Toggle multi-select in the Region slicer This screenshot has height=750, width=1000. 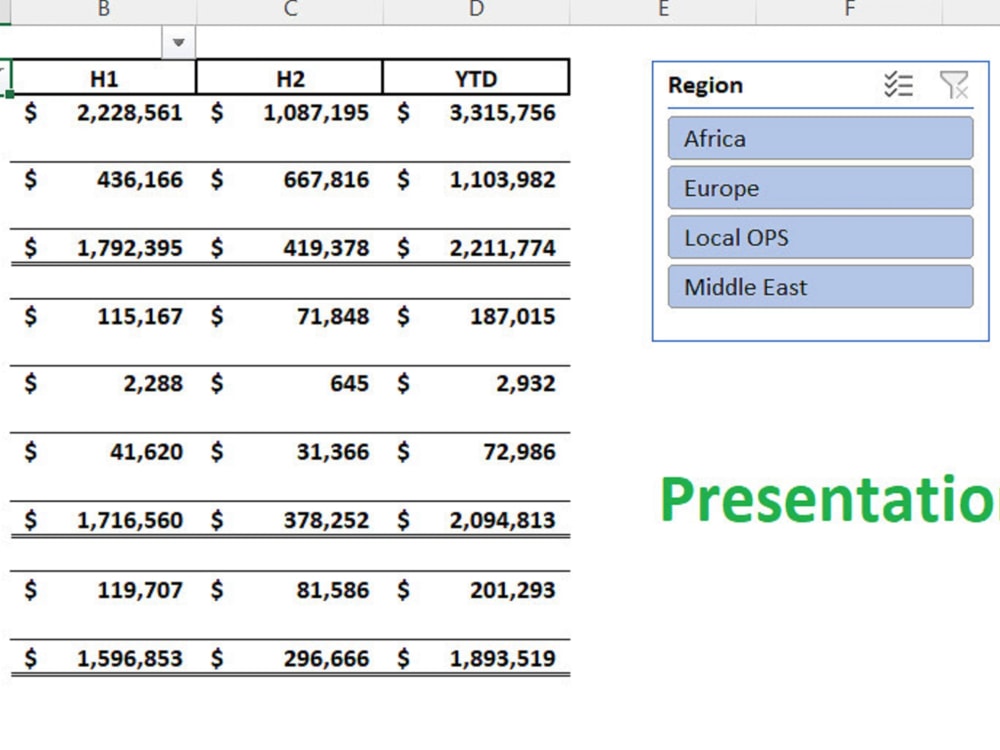coord(899,85)
